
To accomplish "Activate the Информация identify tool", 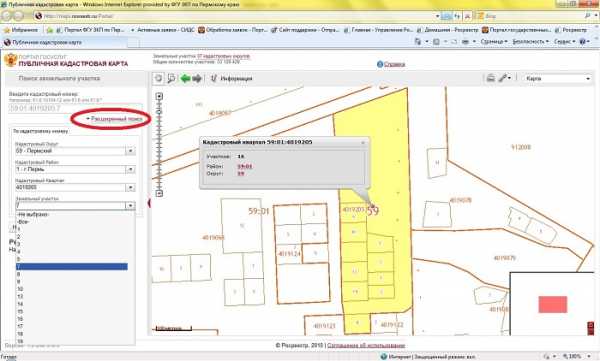I will tap(232, 78).
